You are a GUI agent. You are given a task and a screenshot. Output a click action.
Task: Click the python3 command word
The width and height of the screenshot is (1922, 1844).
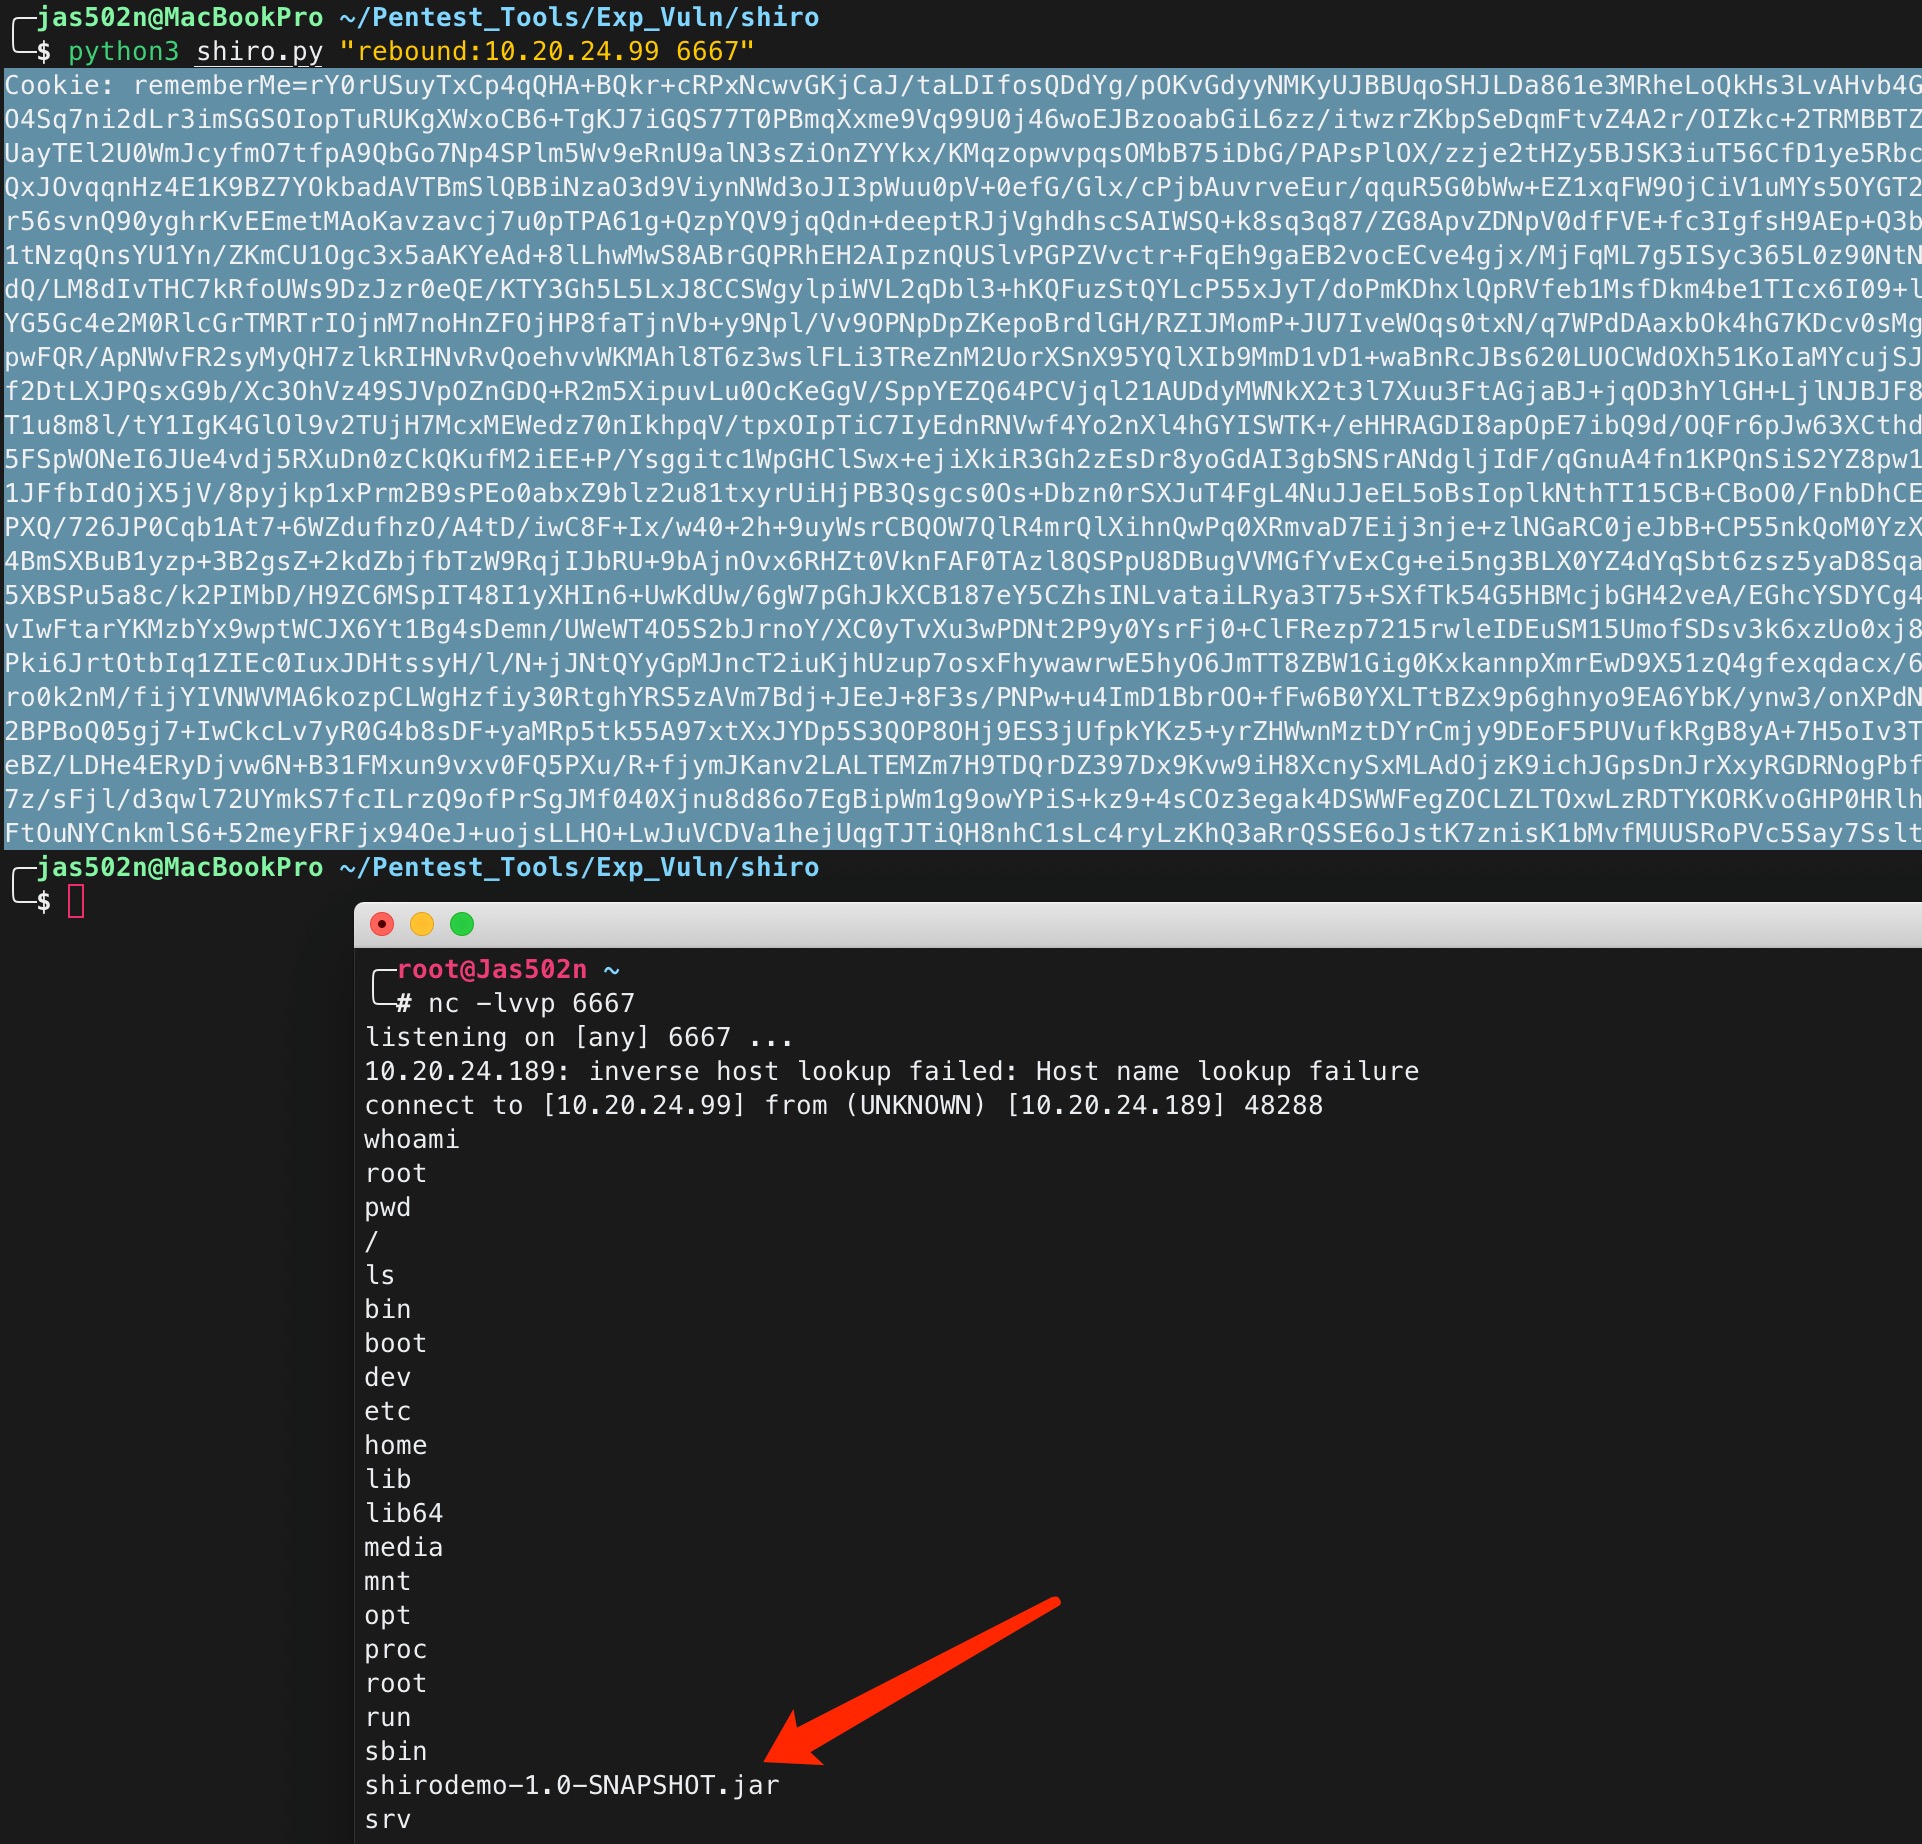tap(123, 51)
